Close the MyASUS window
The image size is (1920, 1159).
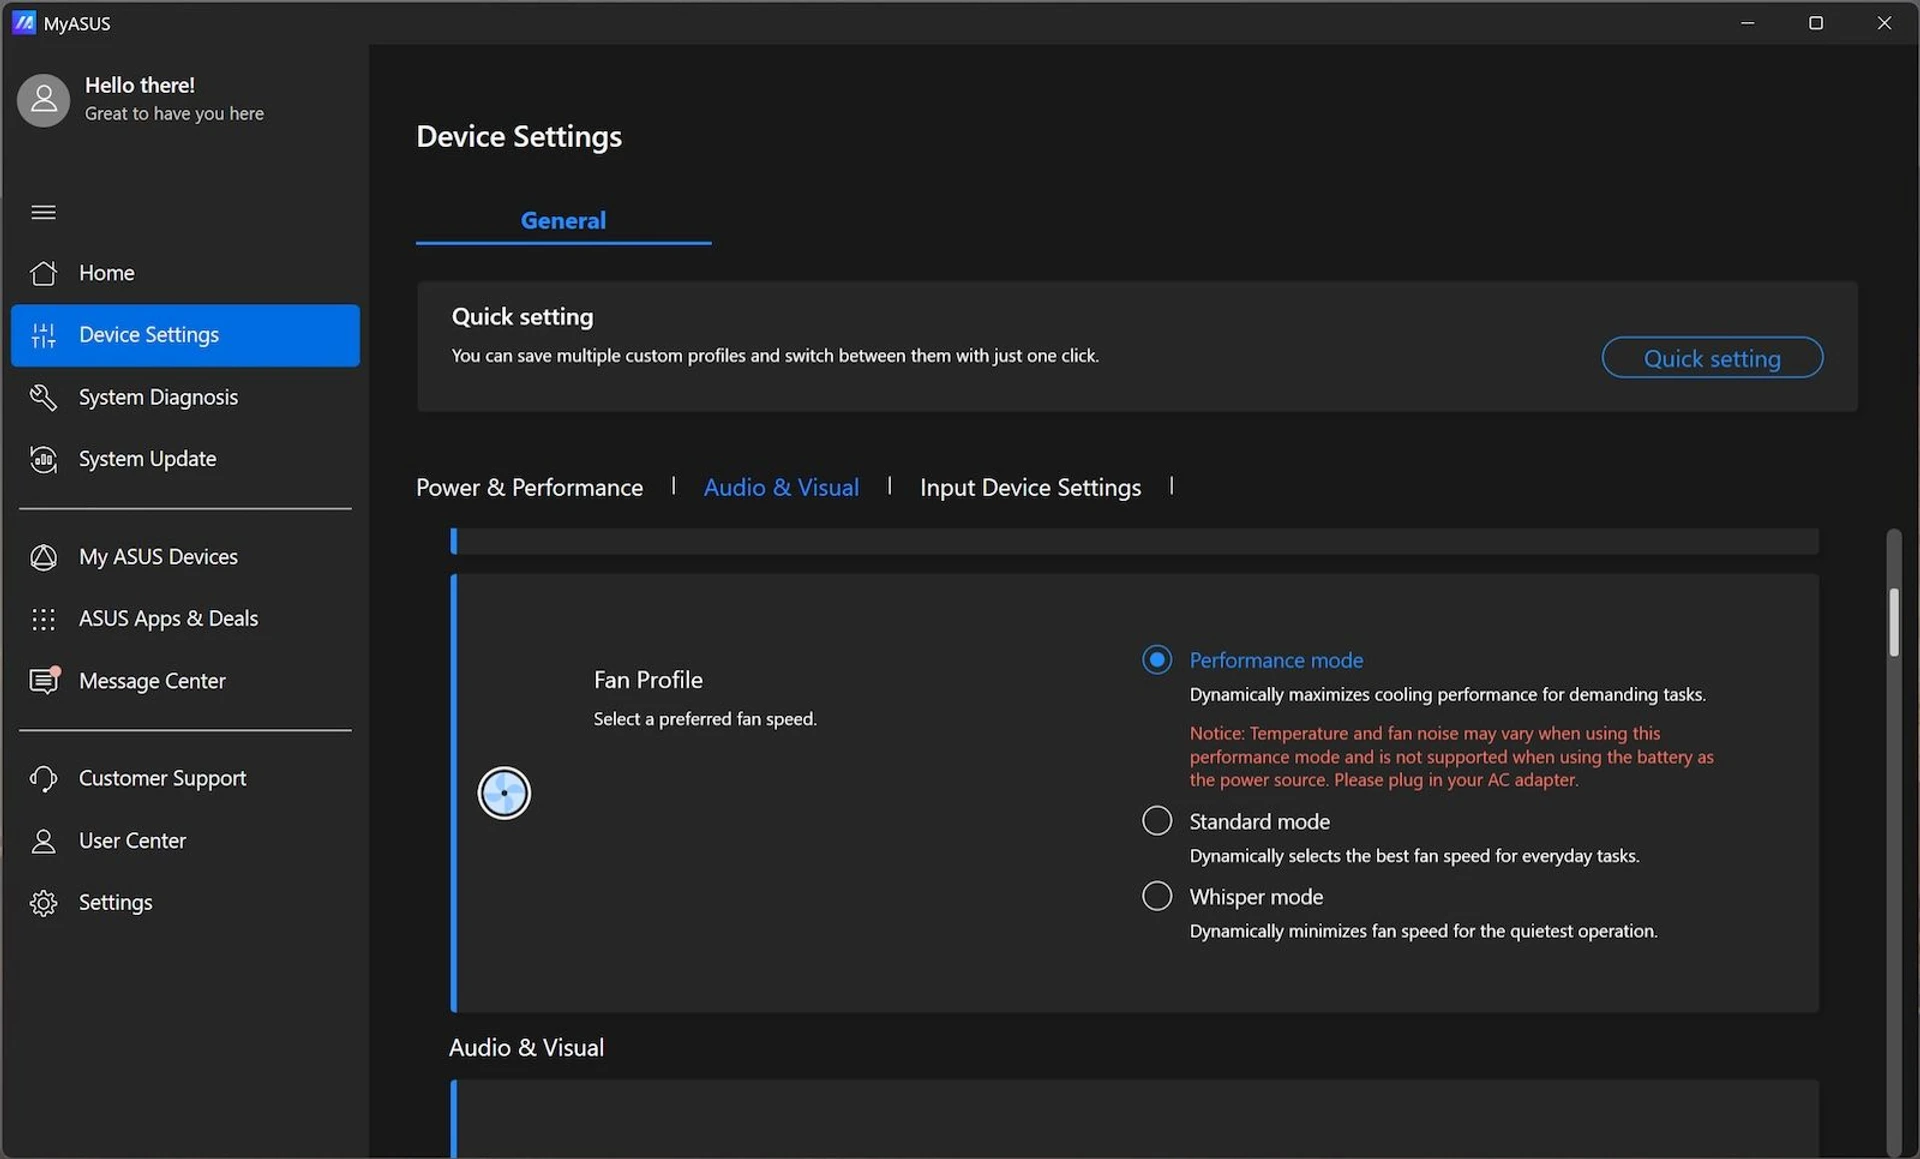click(x=1884, y=22)
